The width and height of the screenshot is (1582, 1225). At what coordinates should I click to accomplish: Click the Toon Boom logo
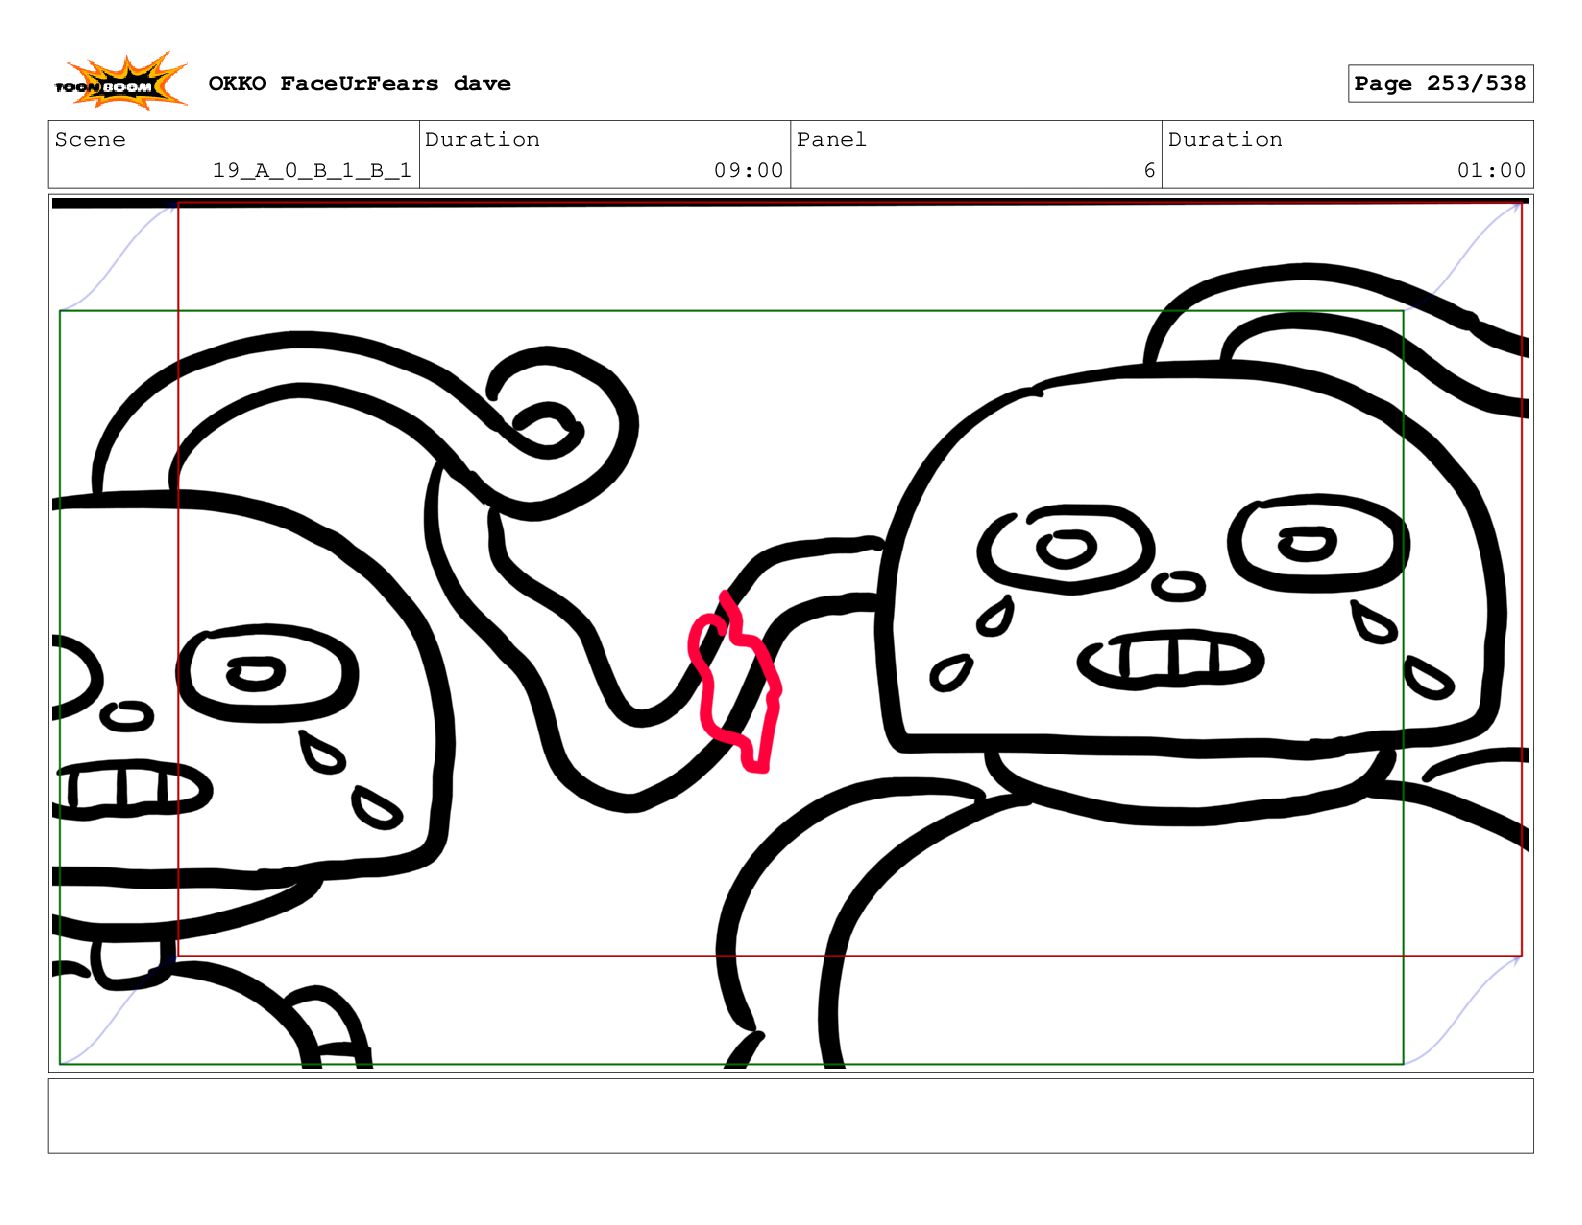[121, 82]
